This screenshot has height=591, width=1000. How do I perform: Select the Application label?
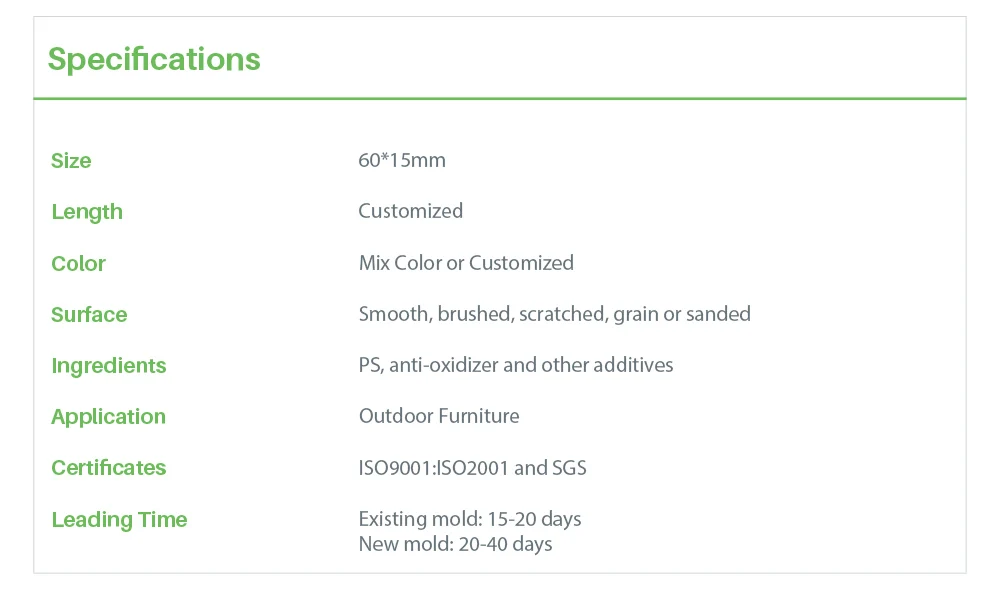[x=108, y=417]
